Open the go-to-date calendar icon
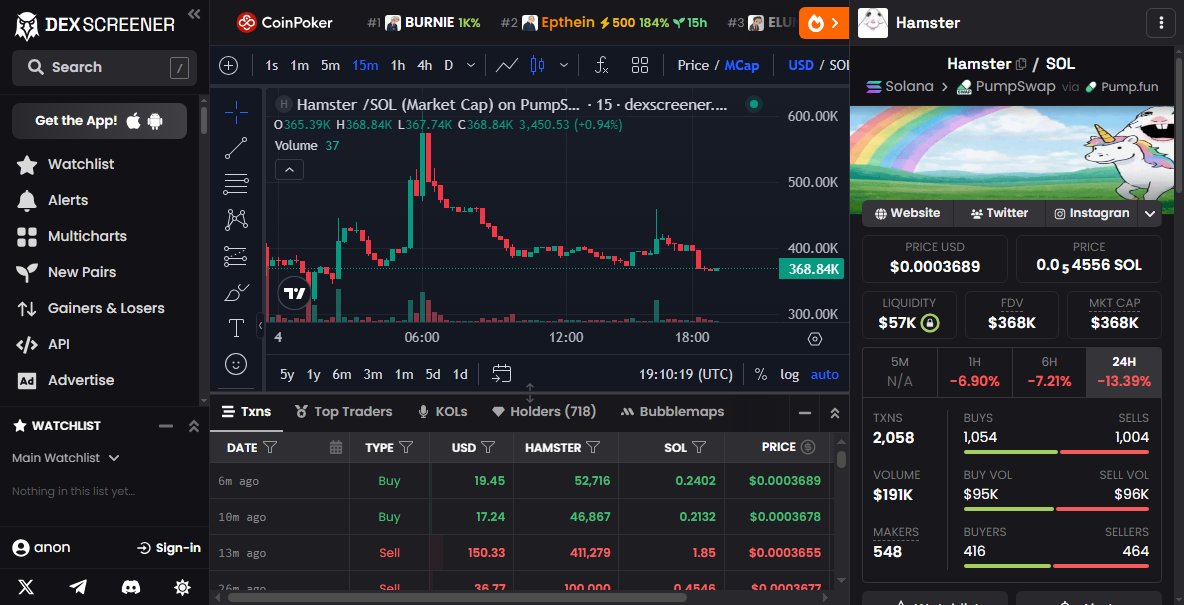Image resolution: width=1184 pixels, height=605 pixels. [x=501, y=373]
